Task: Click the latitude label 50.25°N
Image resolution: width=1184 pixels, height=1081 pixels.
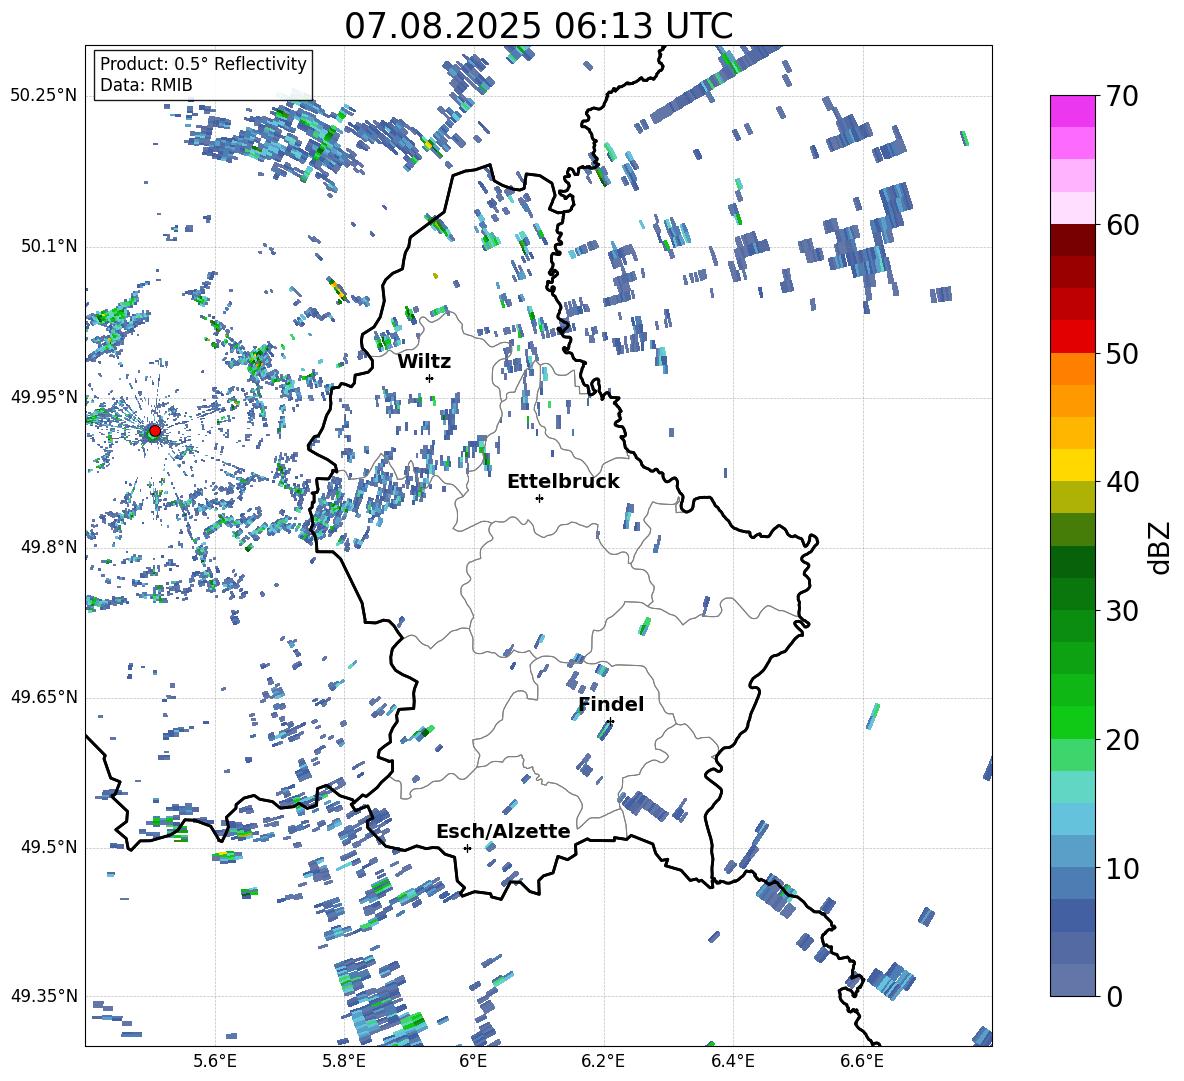Action: click(x=43, y=96)
